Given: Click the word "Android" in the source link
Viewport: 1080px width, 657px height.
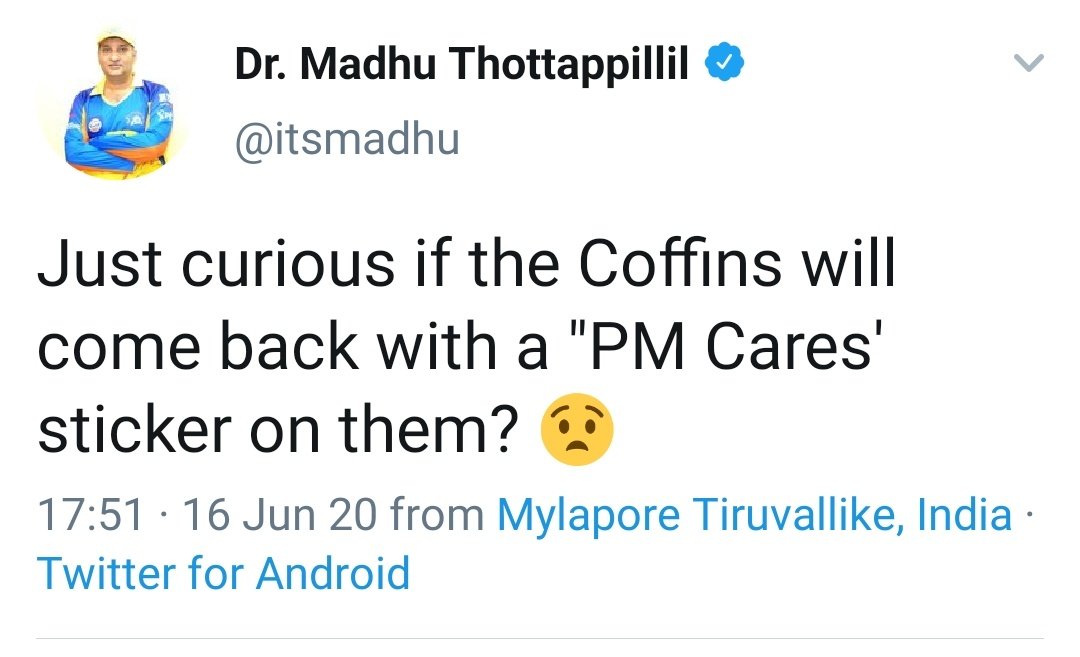Looking at the screenshot, I should pos(333,574).
